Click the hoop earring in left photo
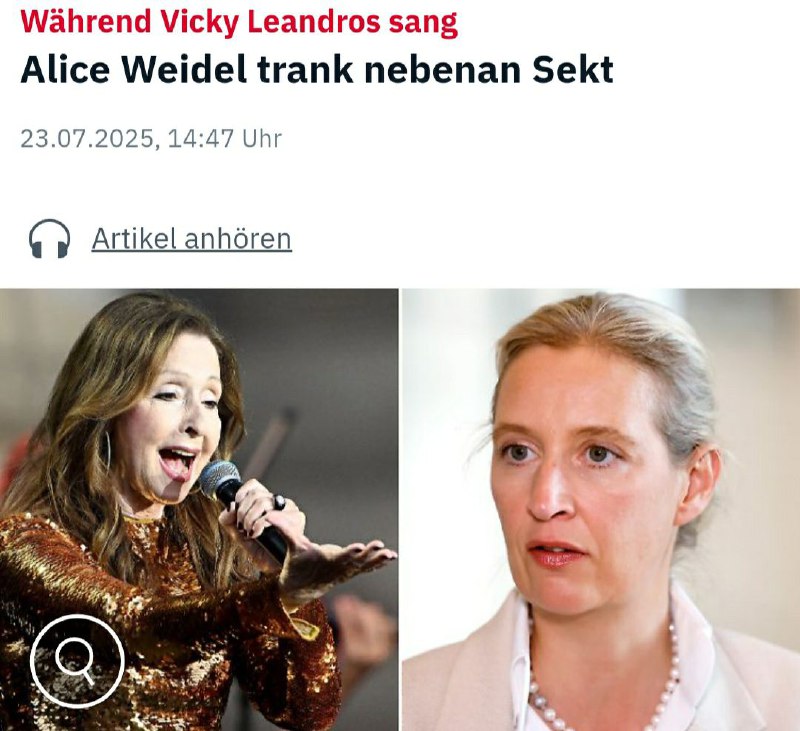The width and height of the screenshot is (800, 731). coord(106,450)
